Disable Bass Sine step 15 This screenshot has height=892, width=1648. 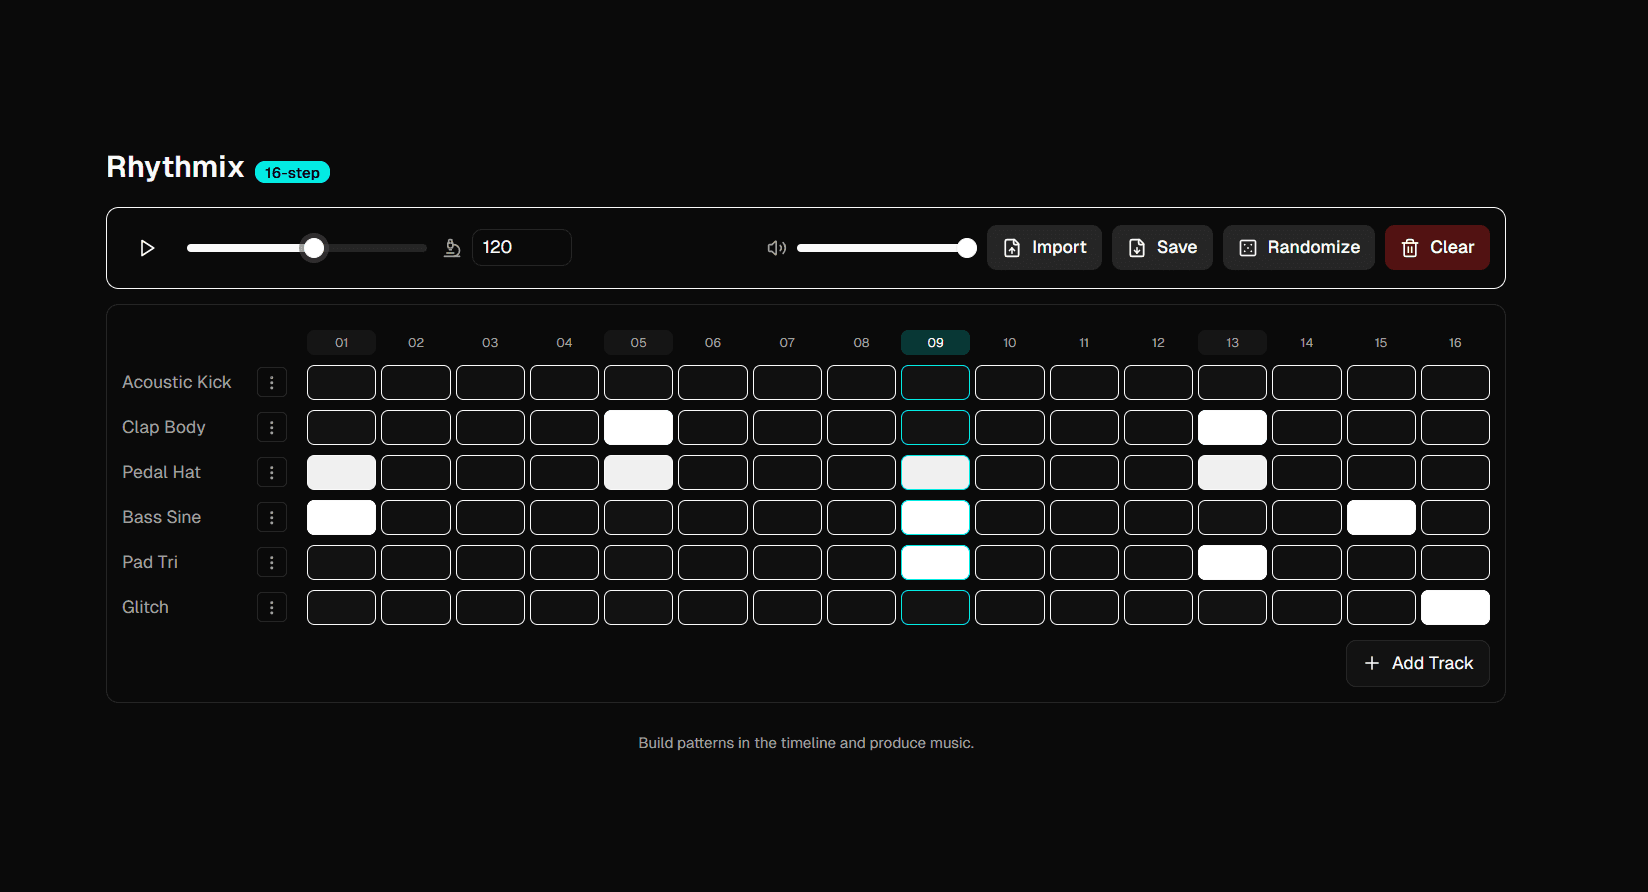click(x=1381, y=517)
